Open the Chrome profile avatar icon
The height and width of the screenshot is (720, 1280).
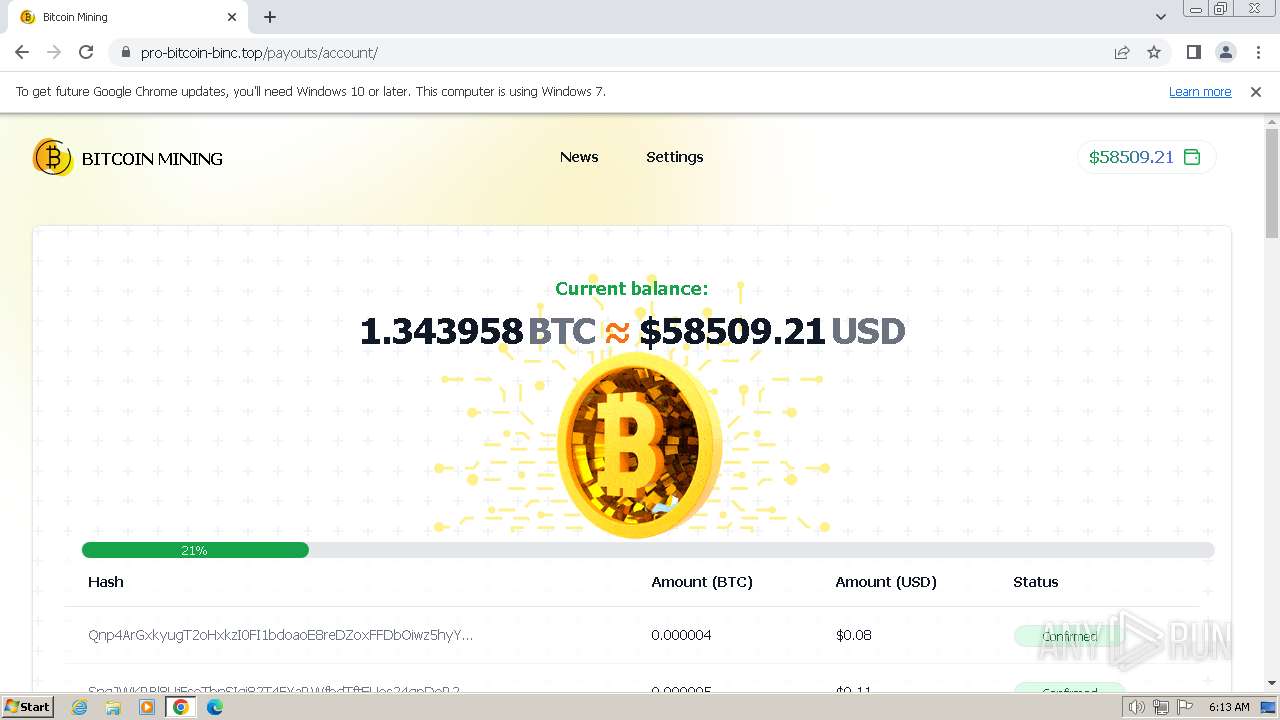[1226, 52]
